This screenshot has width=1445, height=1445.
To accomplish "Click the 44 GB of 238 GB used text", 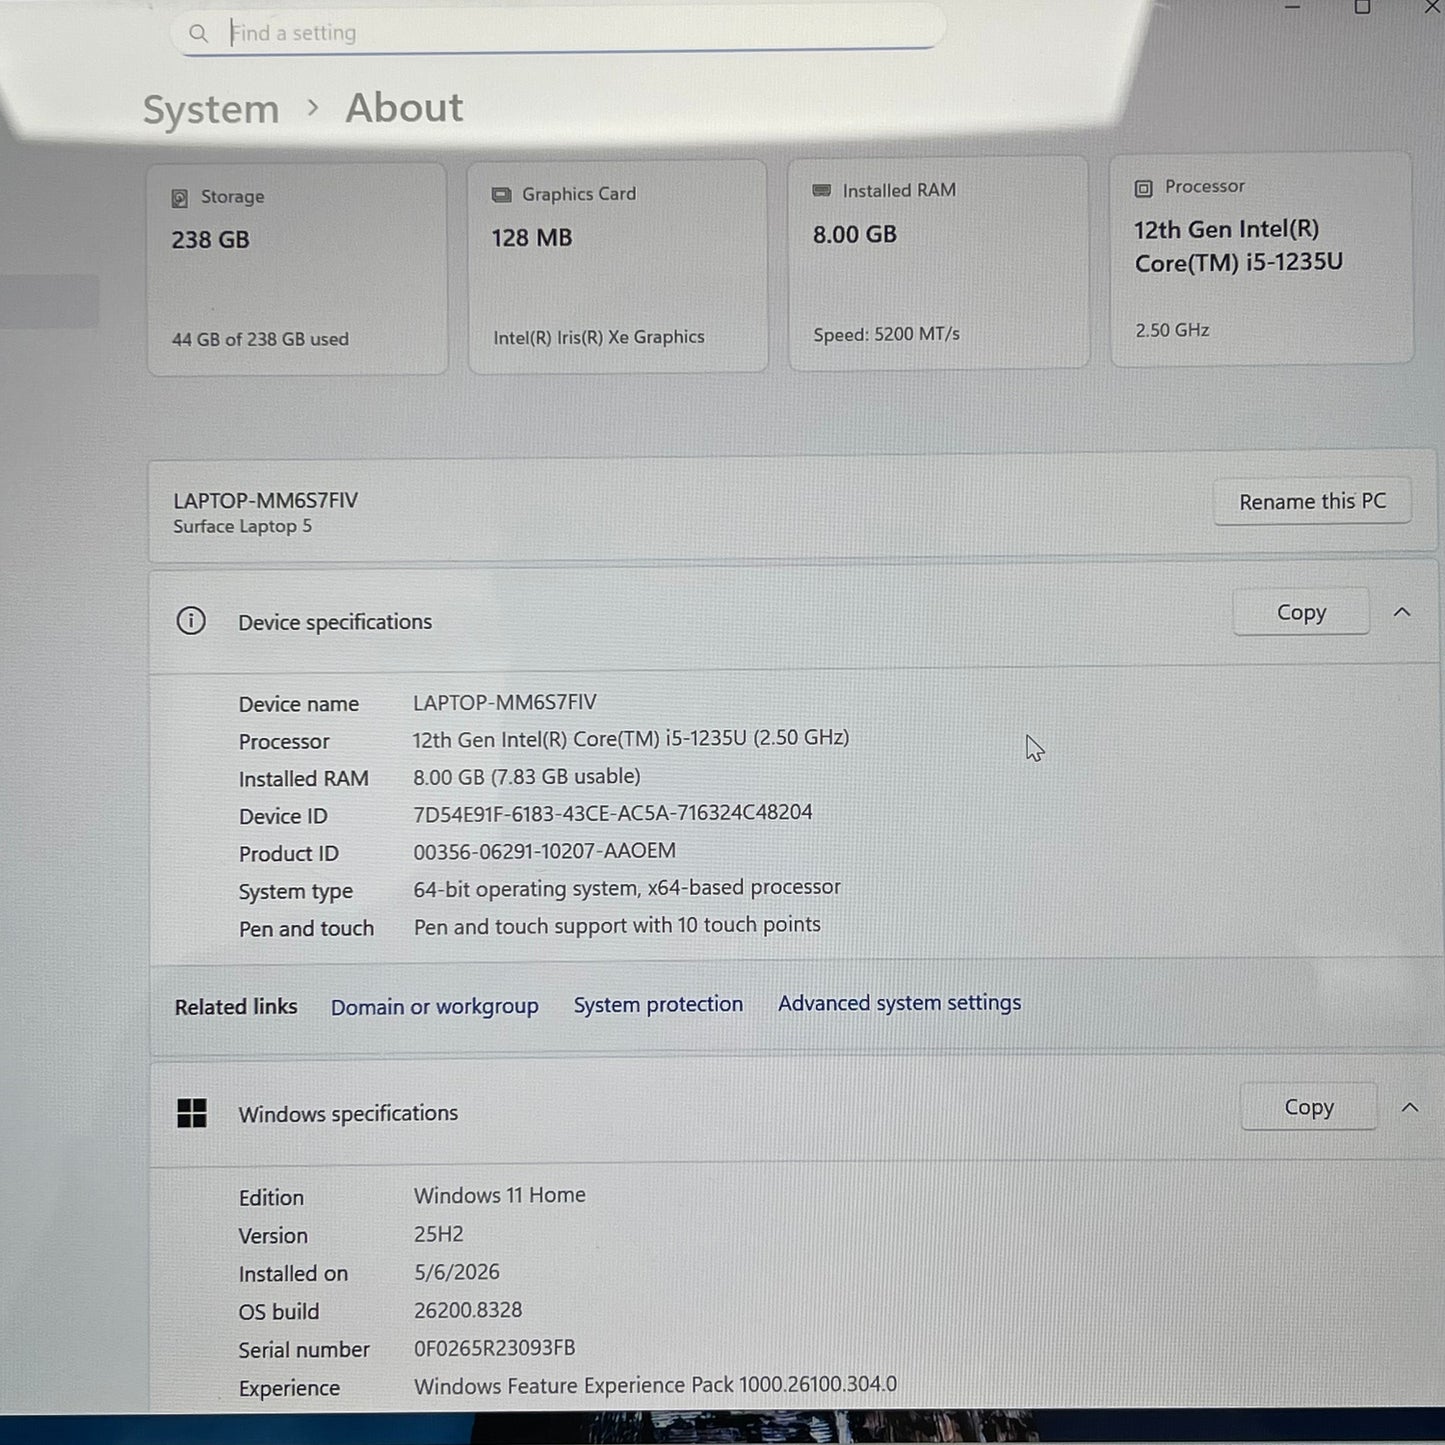I will [x=260, y=340].
